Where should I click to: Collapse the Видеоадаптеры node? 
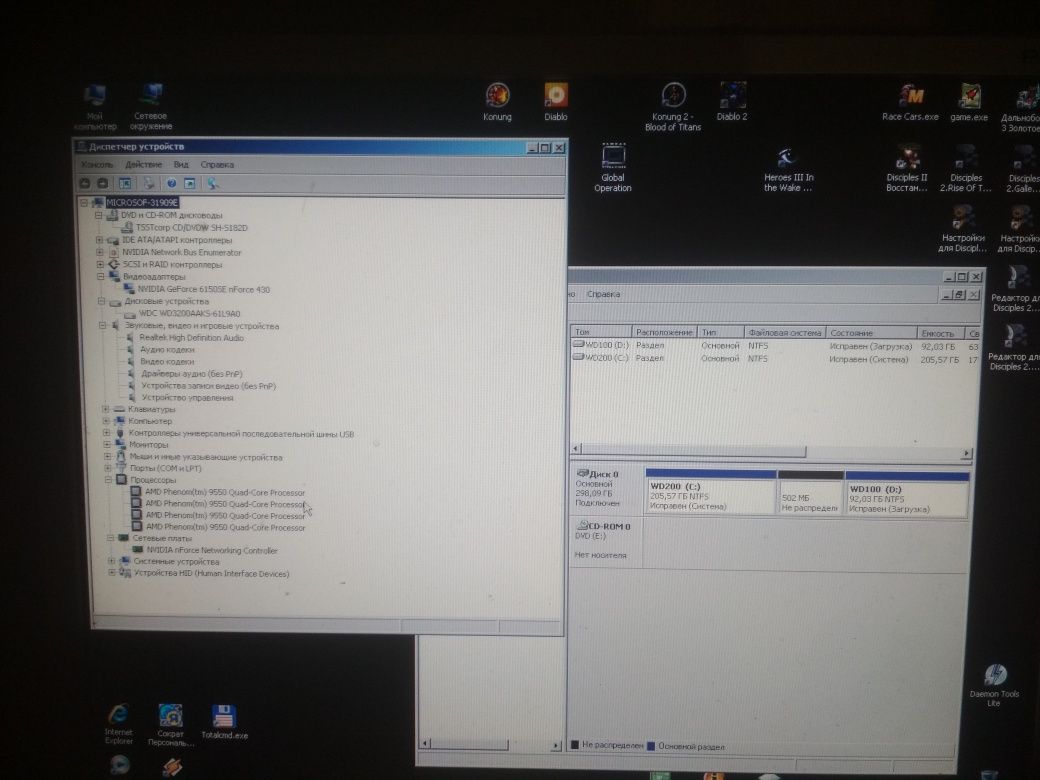click(101, 276)
